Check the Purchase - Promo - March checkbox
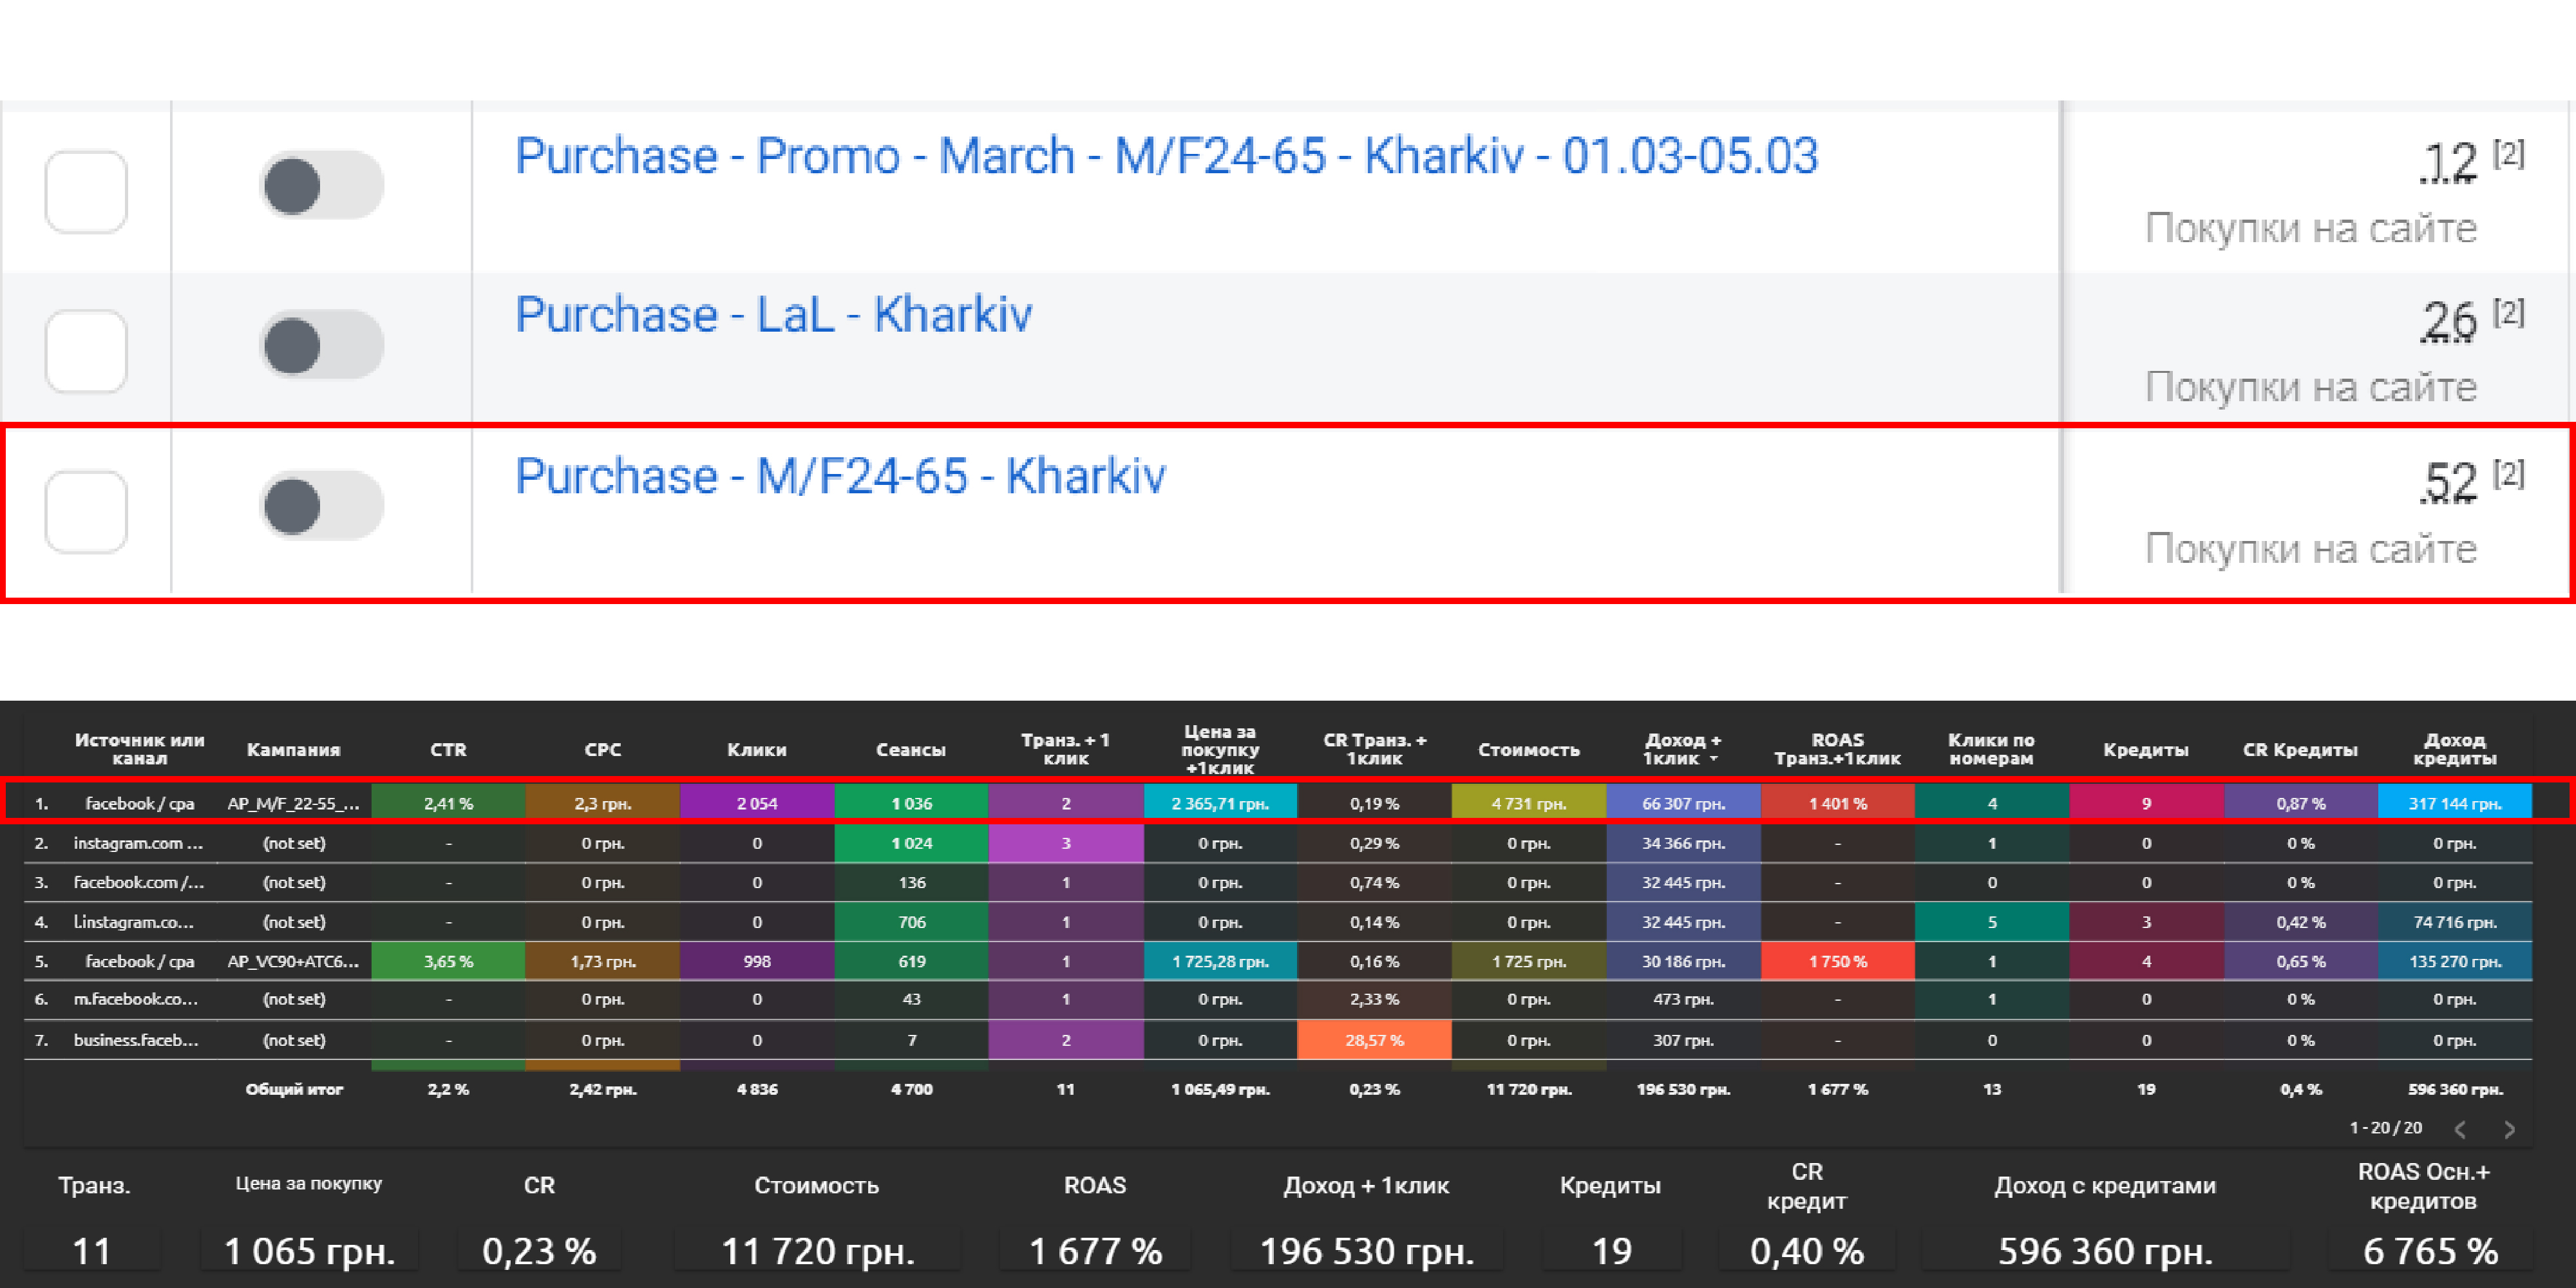The height and width of the screenshot is (1288, 2576). click(x=86, y=191)
